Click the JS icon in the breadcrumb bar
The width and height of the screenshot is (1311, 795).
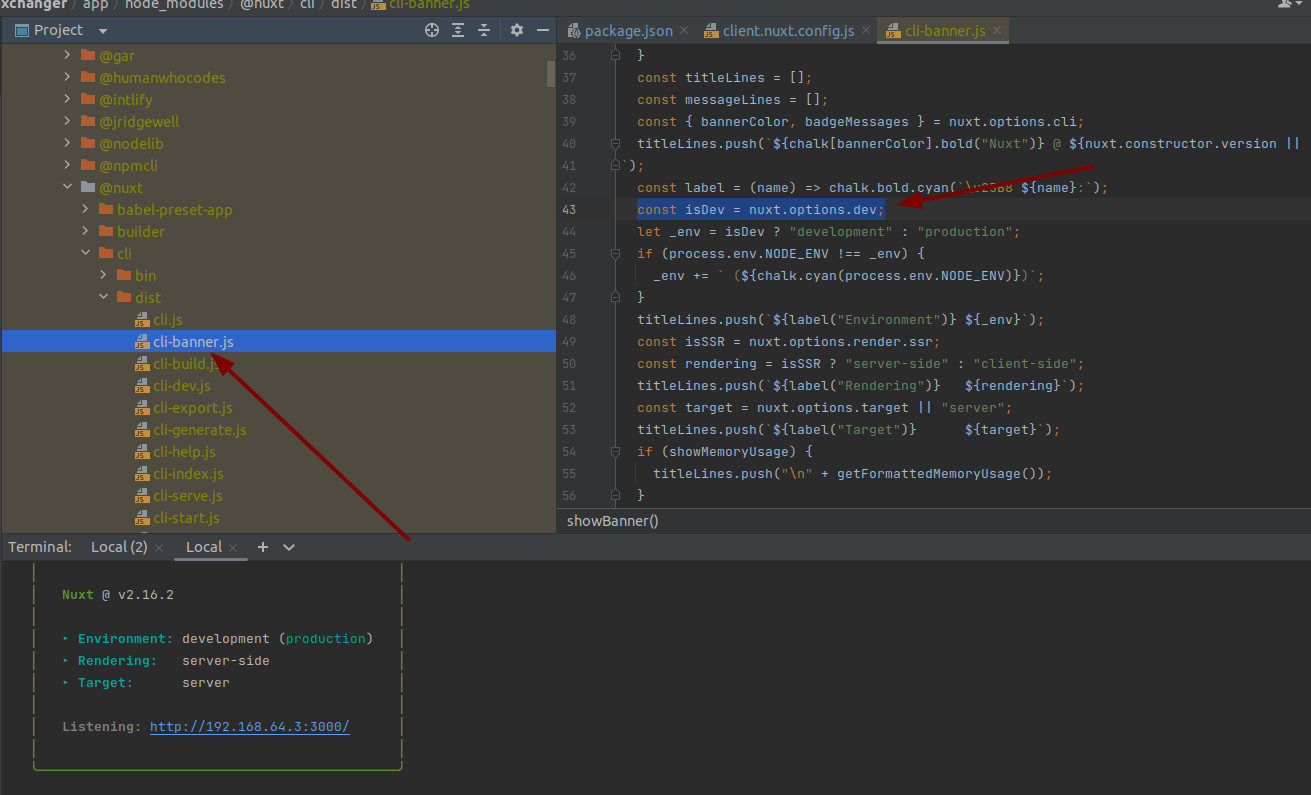click(x=378, y=5)
